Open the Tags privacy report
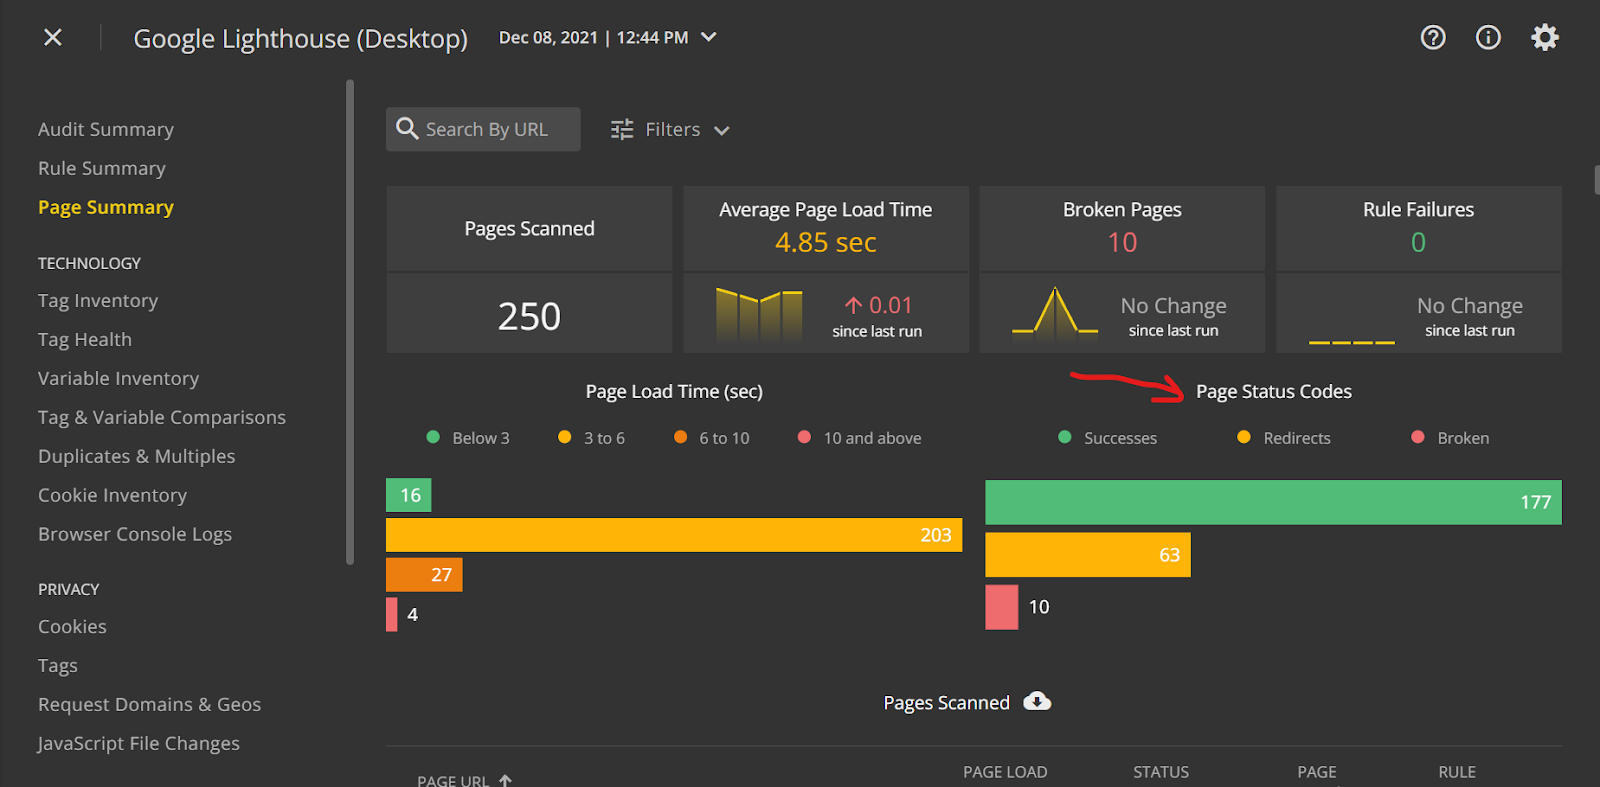The image size is (1600, 787). (58, 665)
